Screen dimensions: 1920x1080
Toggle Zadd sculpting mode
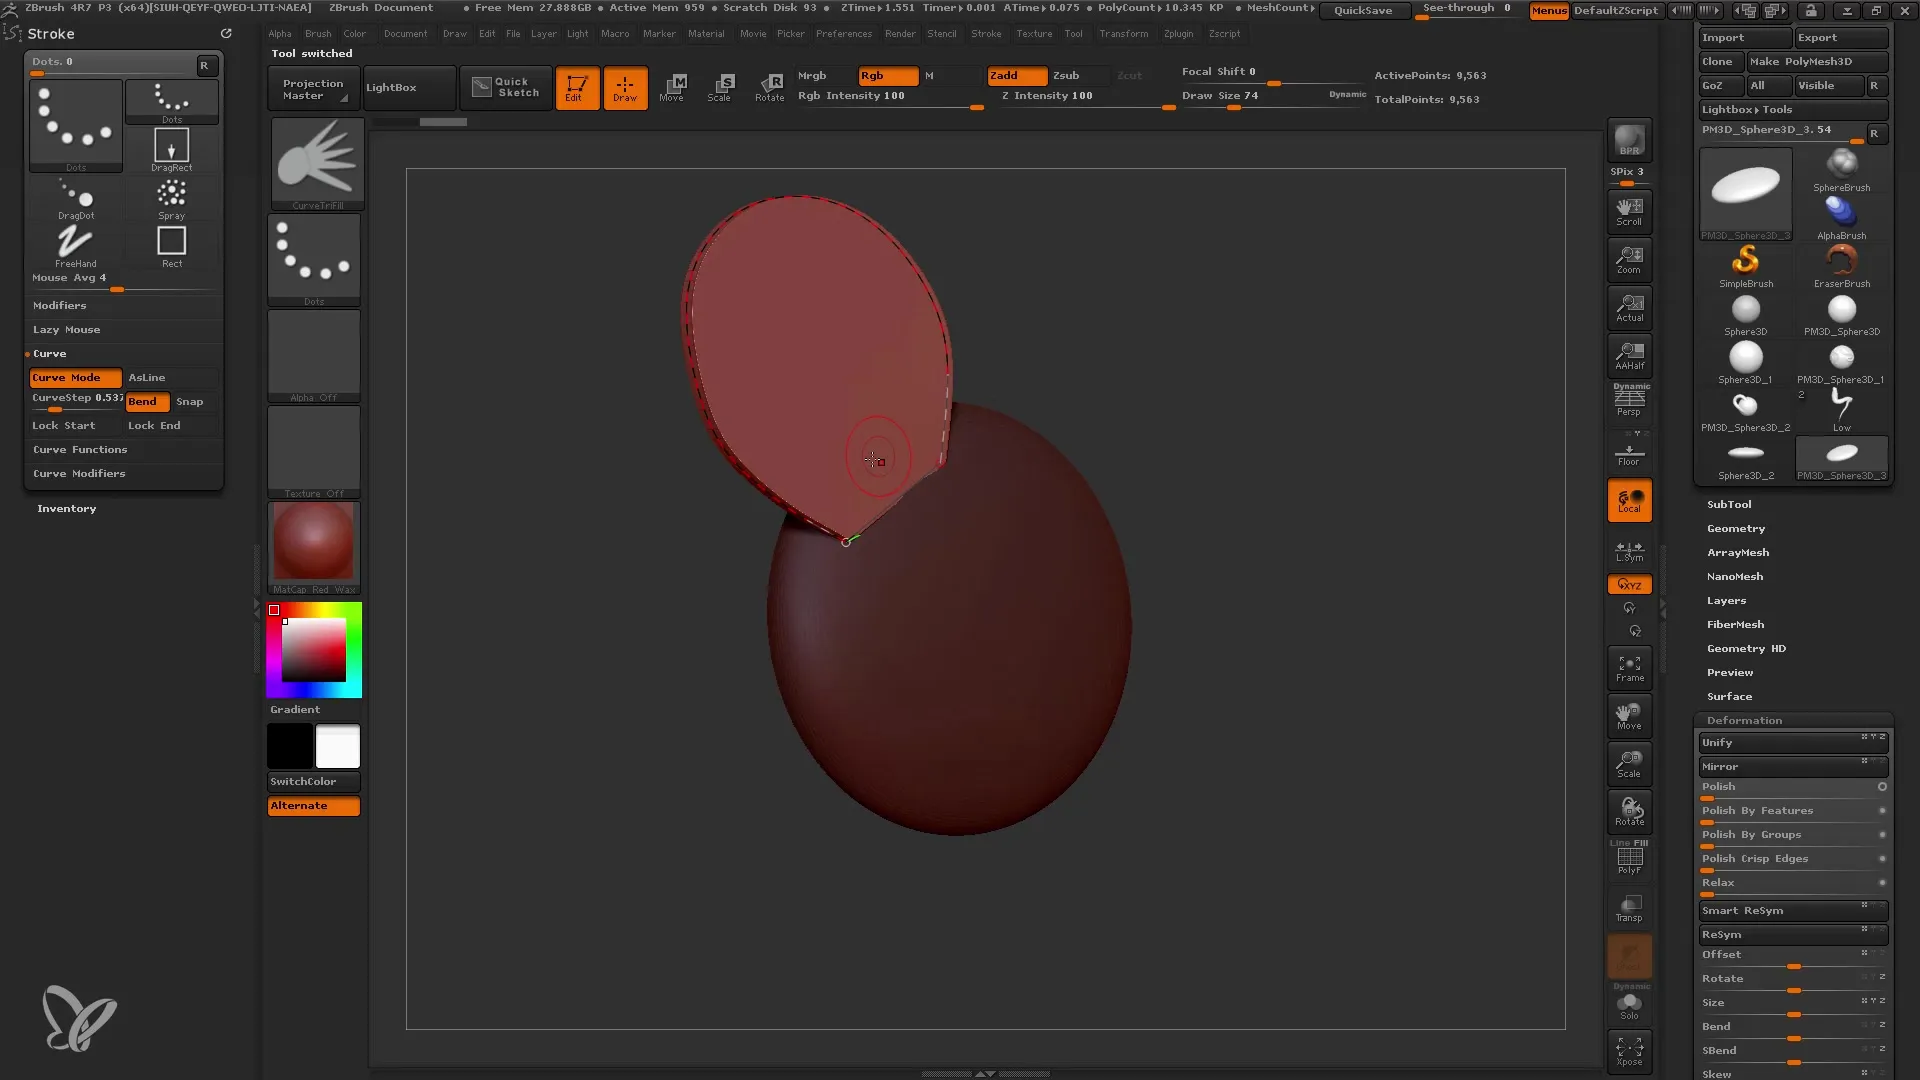point(1004,74)
